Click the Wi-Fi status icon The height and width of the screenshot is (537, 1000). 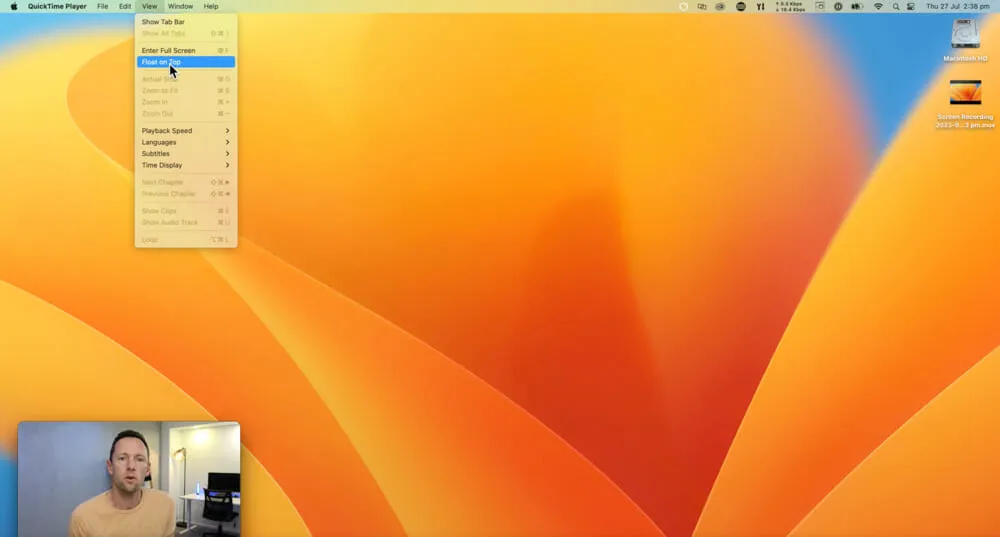click(878, 6)
